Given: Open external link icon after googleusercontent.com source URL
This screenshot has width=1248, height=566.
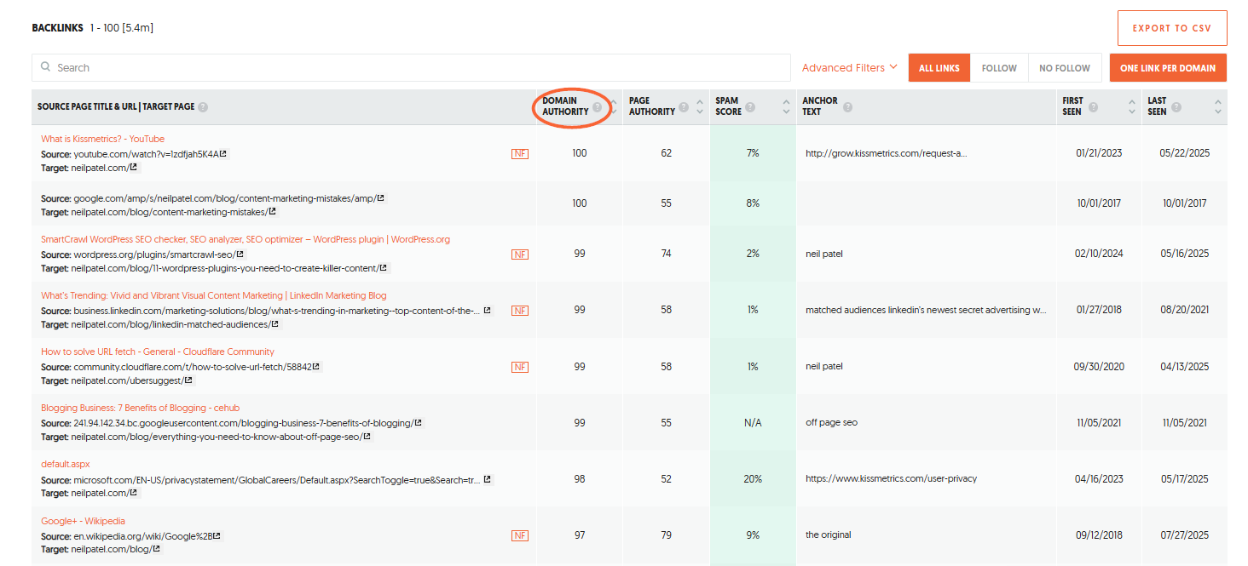Looking at the screenshot, I should (418, 423).
